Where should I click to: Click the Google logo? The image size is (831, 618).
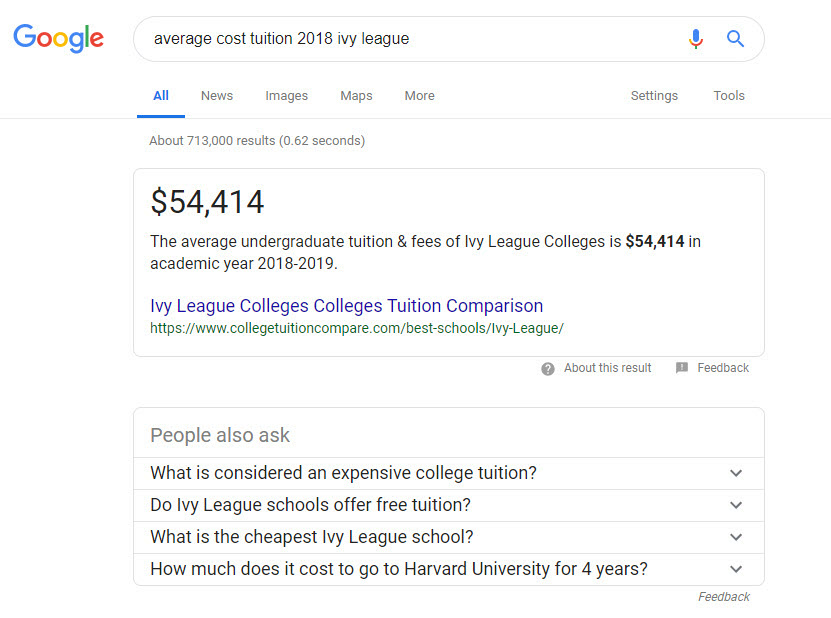coord(58,39)
